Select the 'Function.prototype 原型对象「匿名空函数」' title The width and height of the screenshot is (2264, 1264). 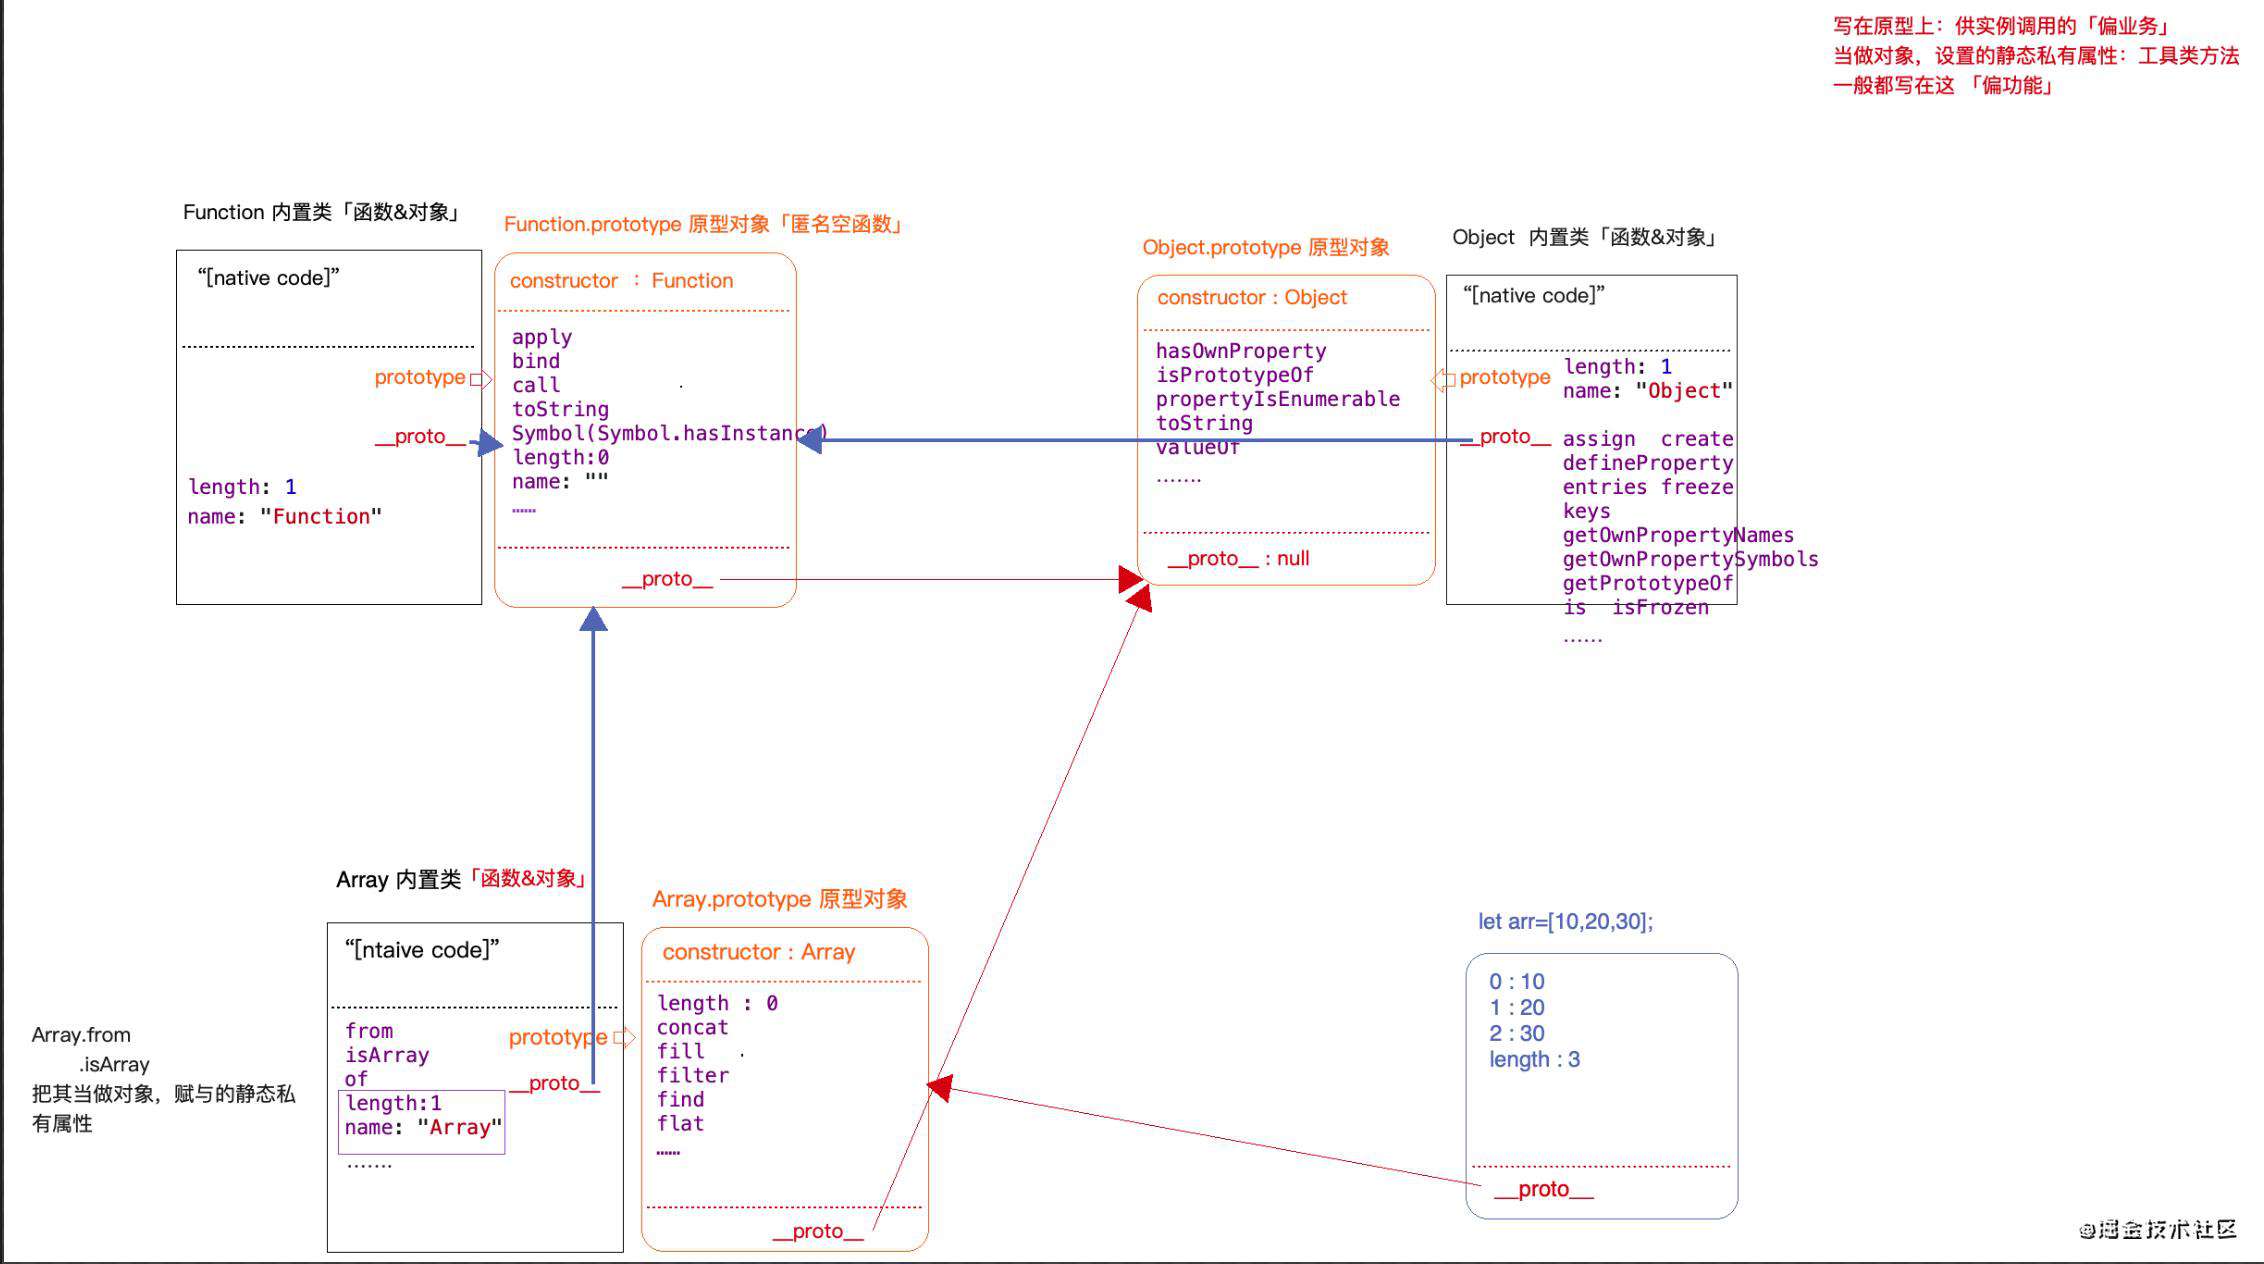704,224
